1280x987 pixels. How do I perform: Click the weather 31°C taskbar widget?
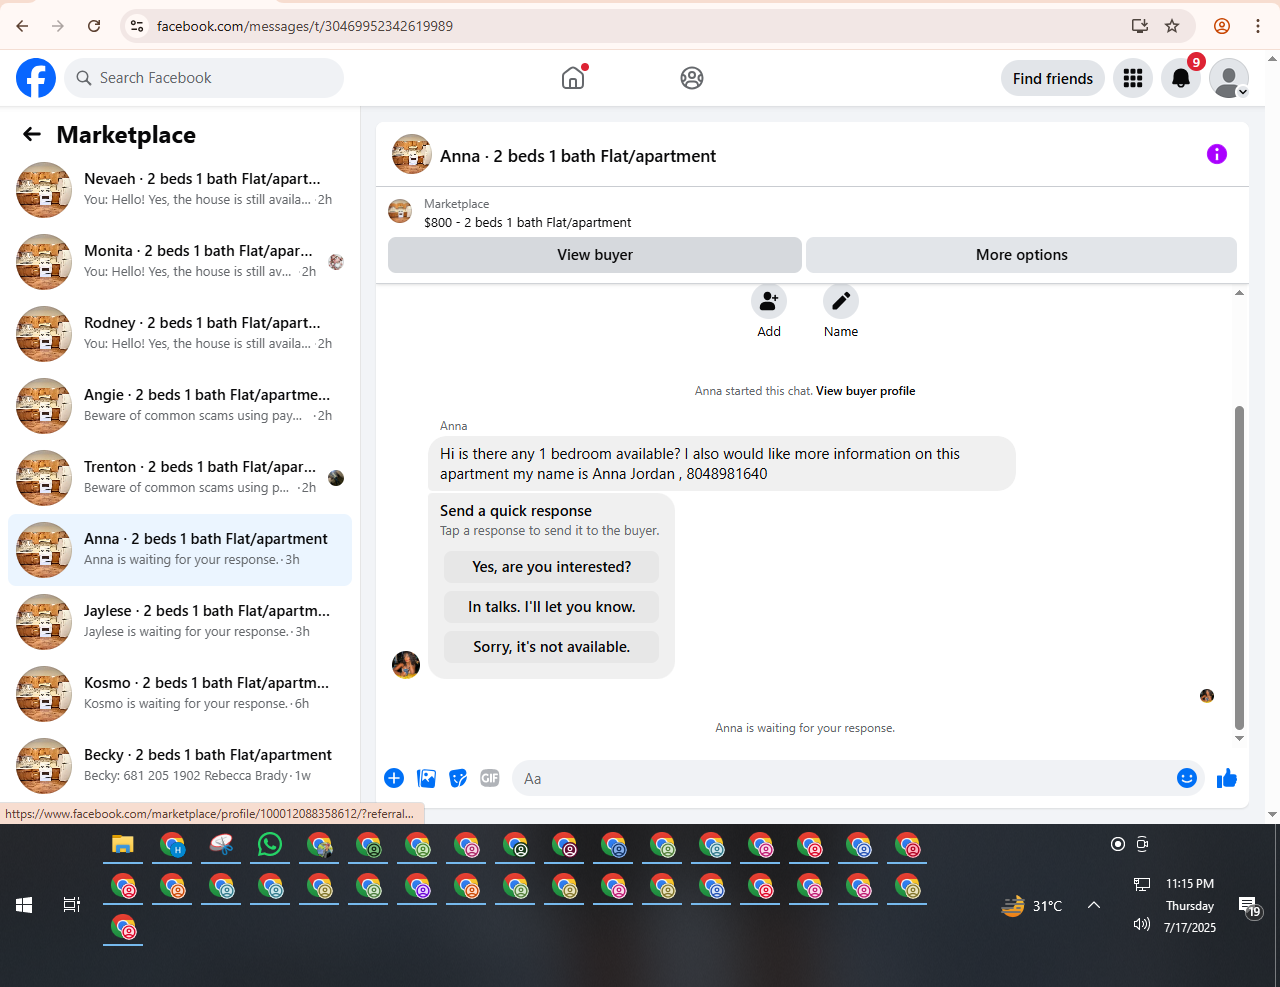tap(1032, 906)
